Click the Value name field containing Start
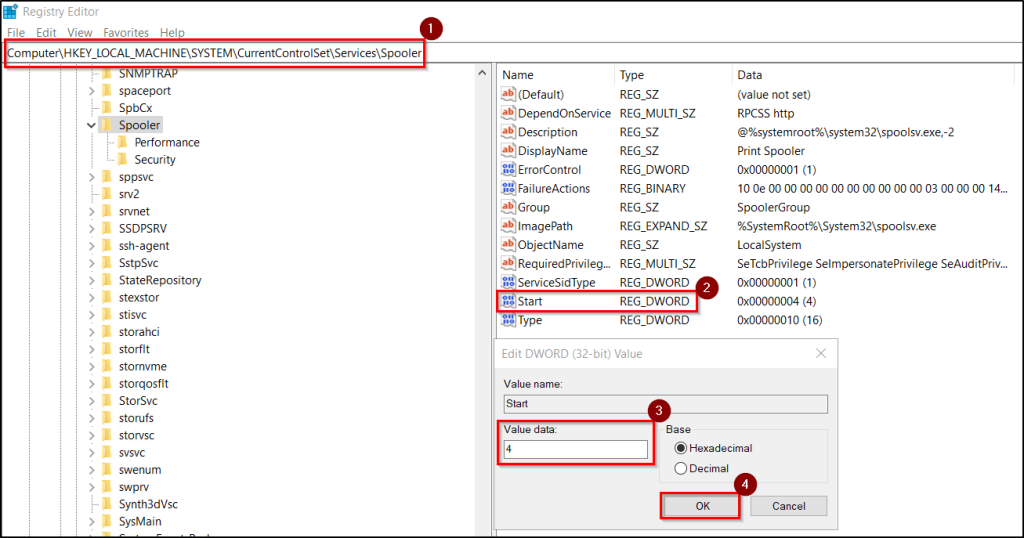 pyautogui.click(x=665, y=404)
